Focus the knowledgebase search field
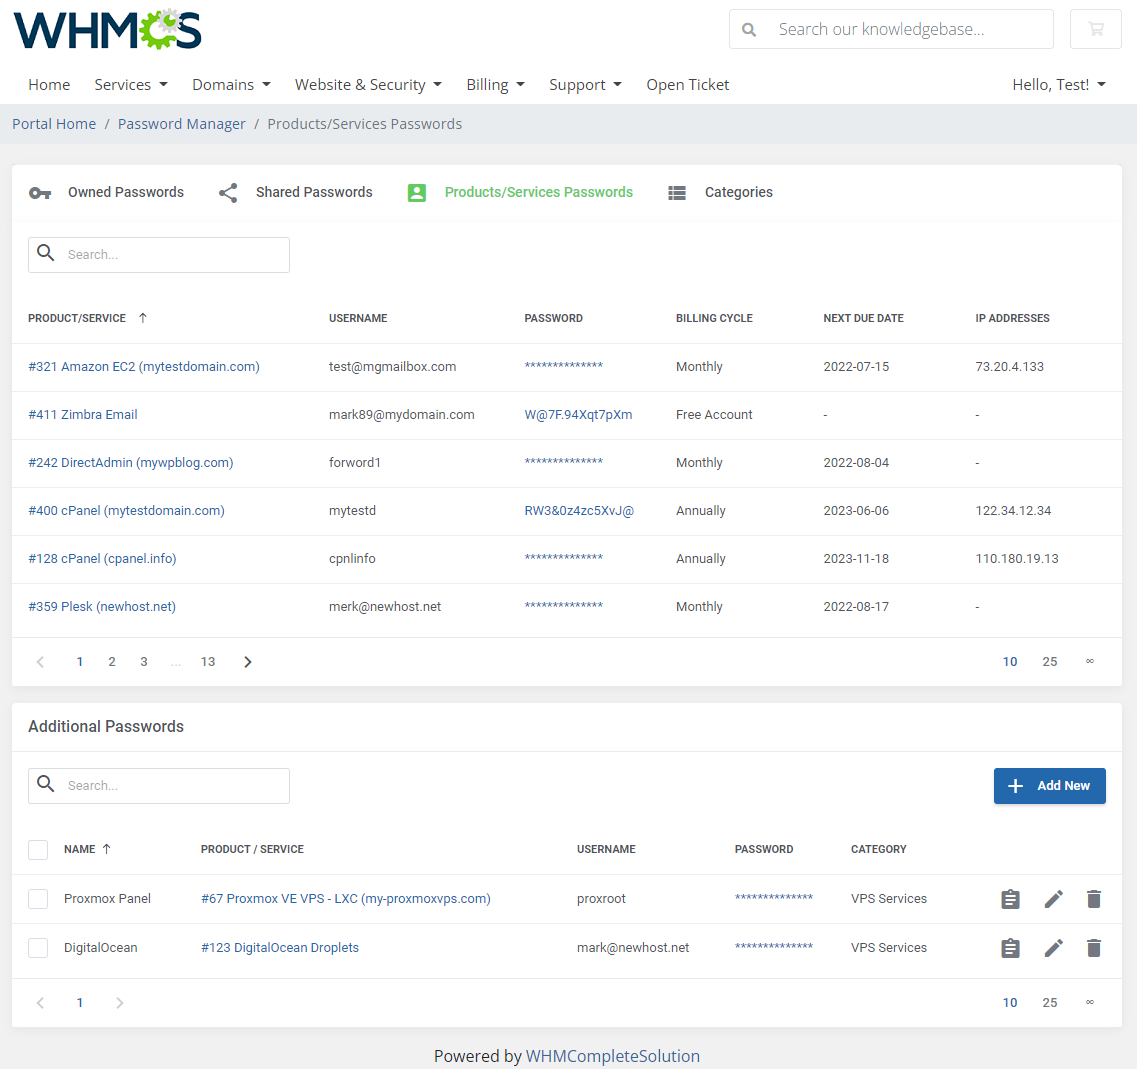The image size is (1137, 1069). (891, 29)
